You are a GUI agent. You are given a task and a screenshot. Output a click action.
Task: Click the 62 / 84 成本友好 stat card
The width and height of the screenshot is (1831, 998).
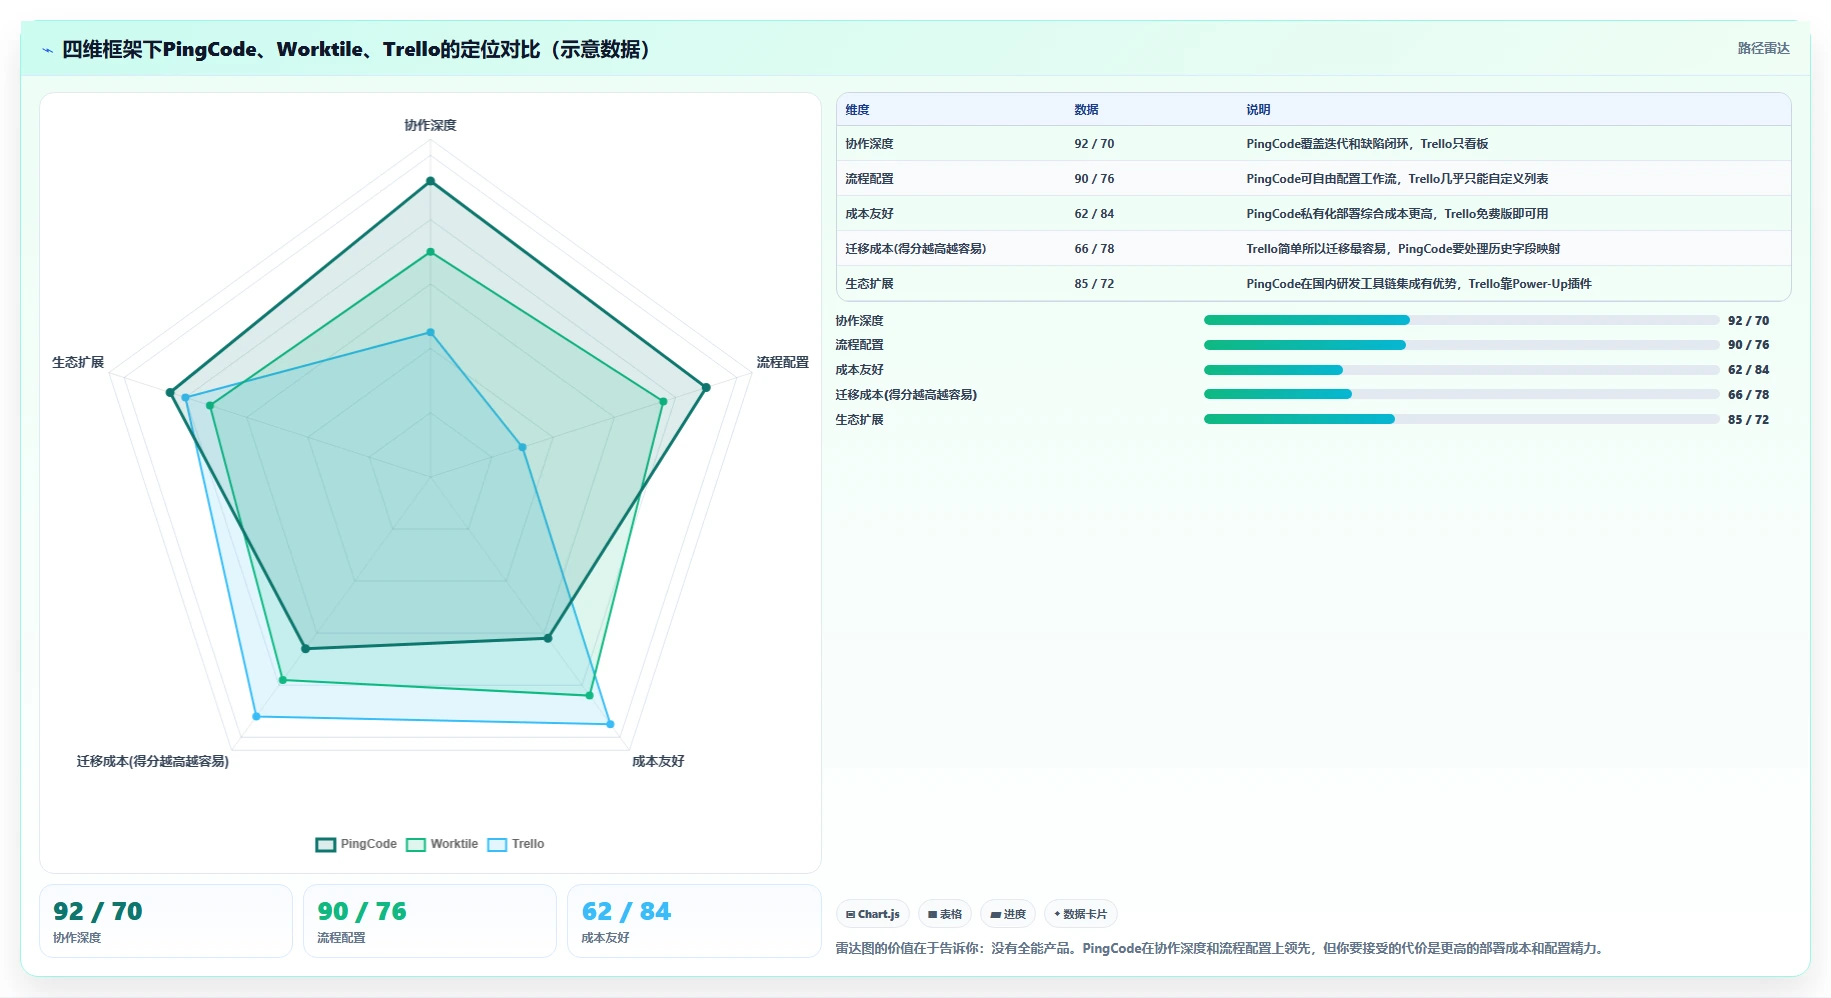694,921
